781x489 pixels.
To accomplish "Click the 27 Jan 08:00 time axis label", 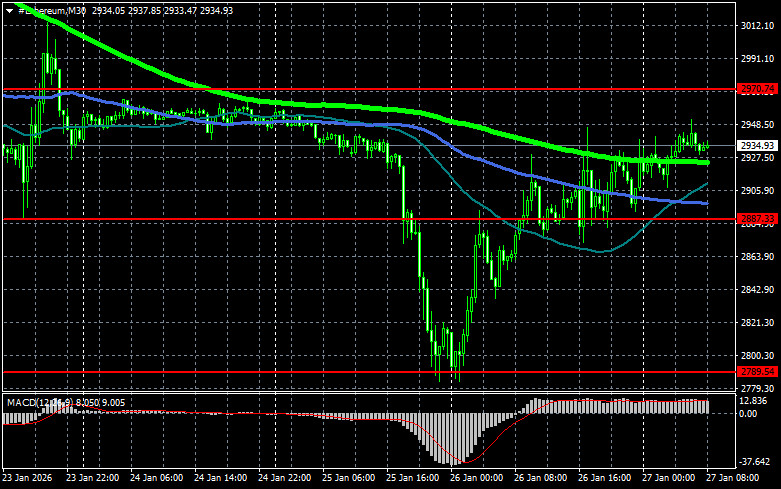I will [x=745, y=478].
